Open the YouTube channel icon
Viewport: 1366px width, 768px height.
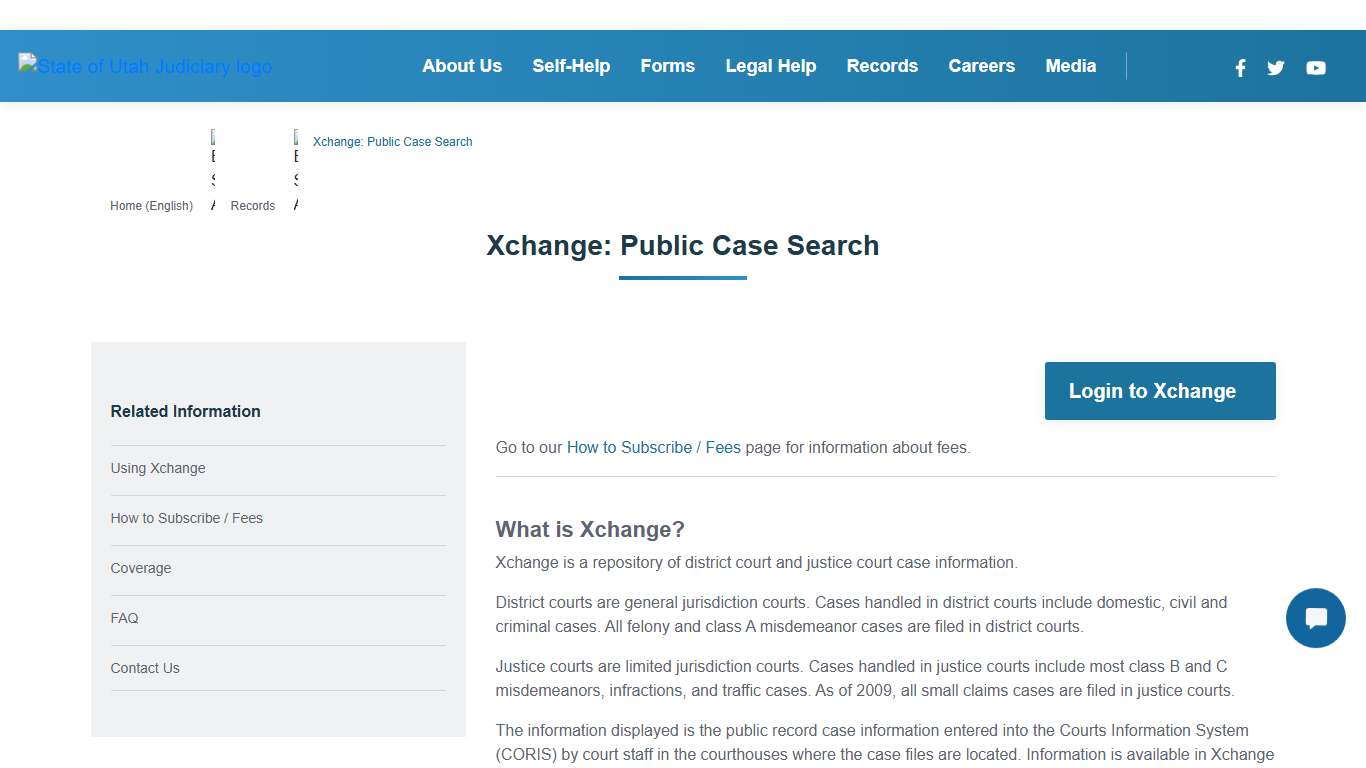(x=1315, y=68)
